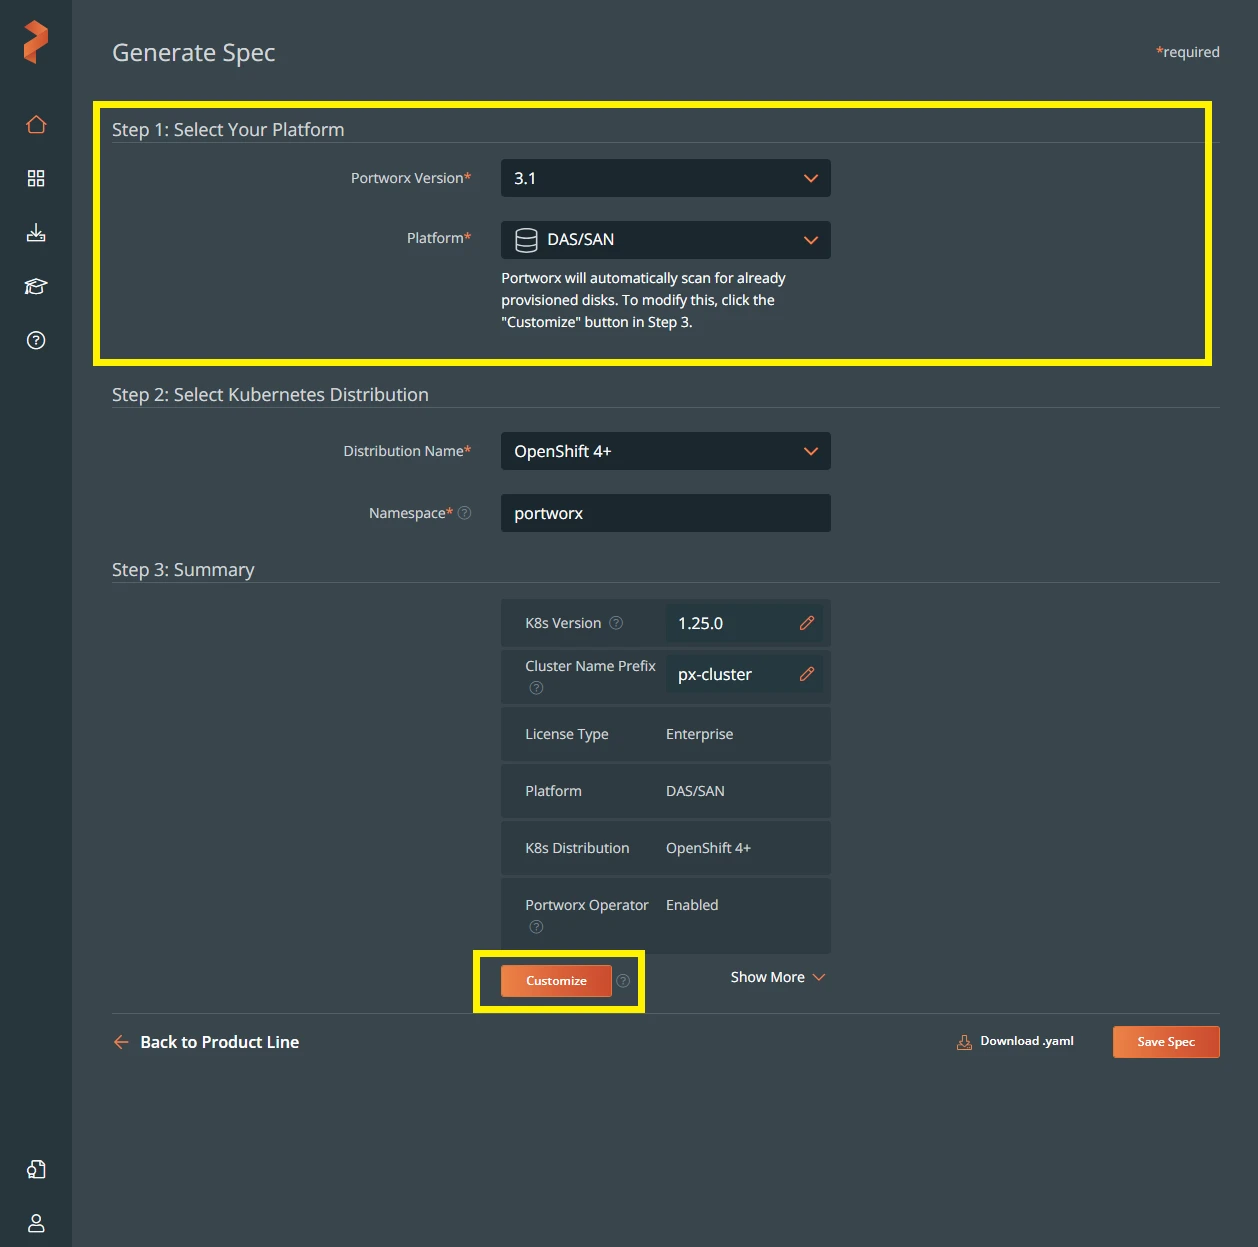Image resolution: width=1258 pixels, height=1247 pixels.
Task: Click the K8s Distribution label
Action: (577, 848)
